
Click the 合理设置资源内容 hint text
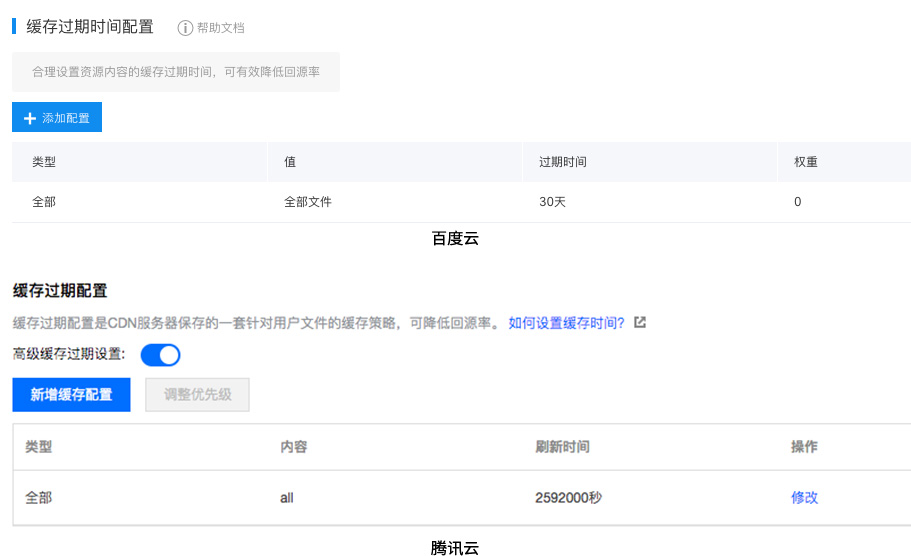click(176, 72)
